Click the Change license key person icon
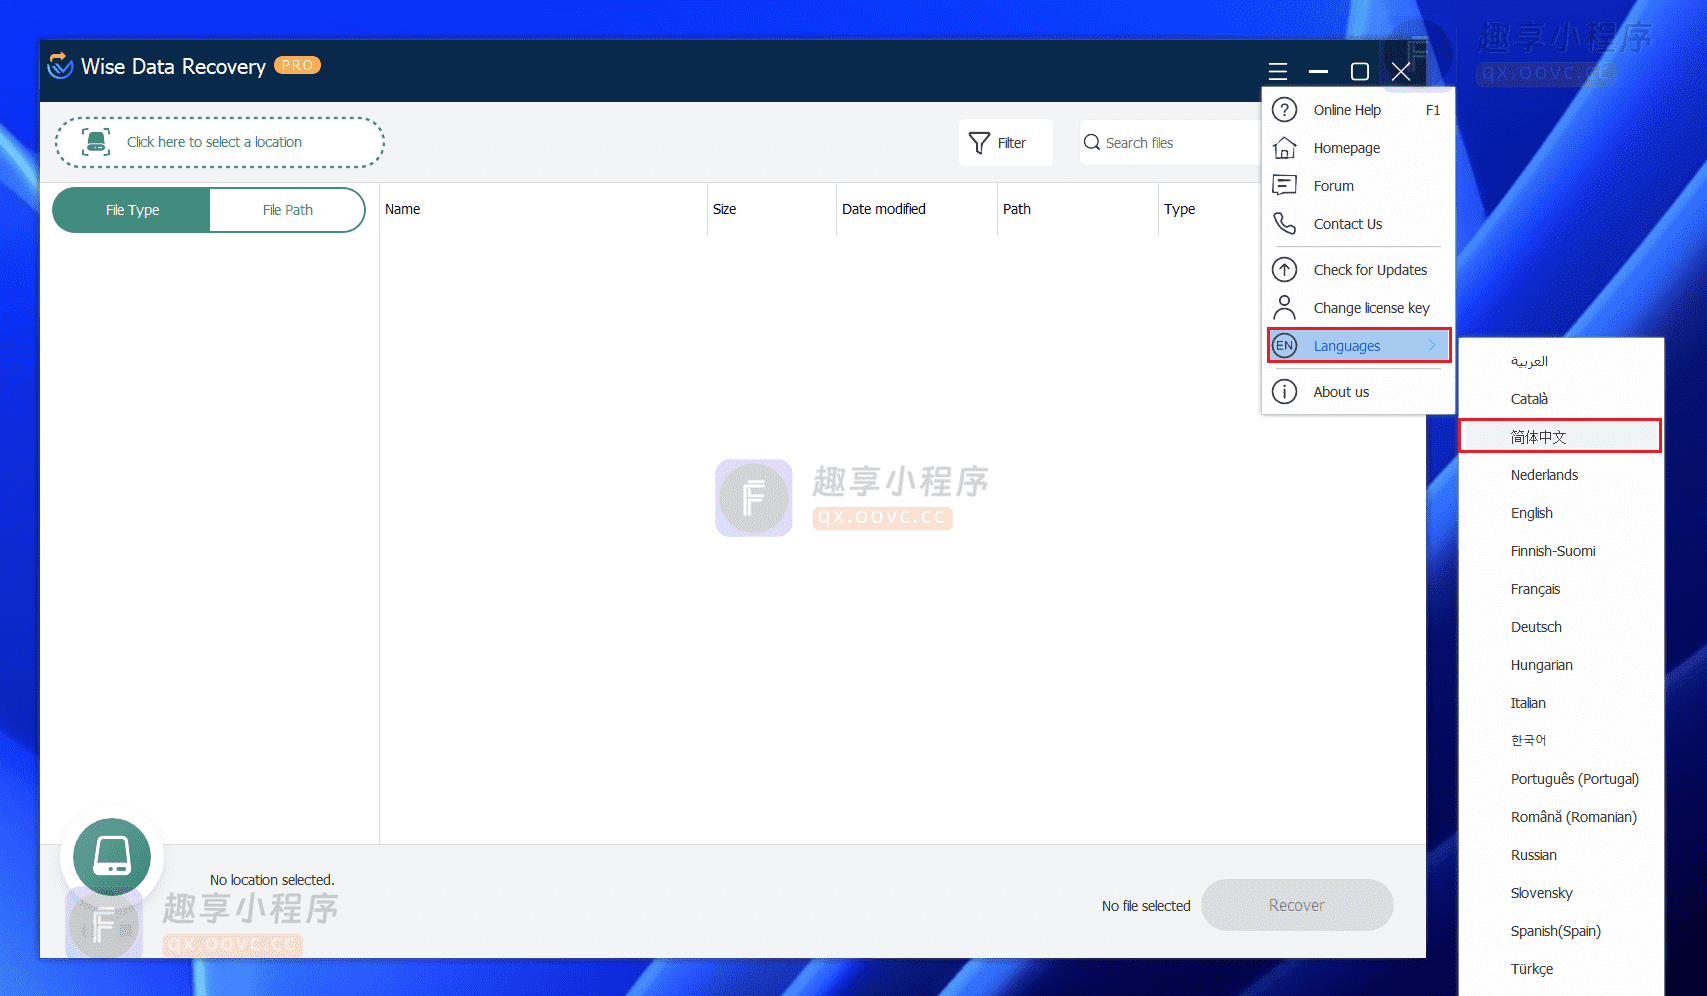Screen dimensions: 1707x996 [1285, 308]
